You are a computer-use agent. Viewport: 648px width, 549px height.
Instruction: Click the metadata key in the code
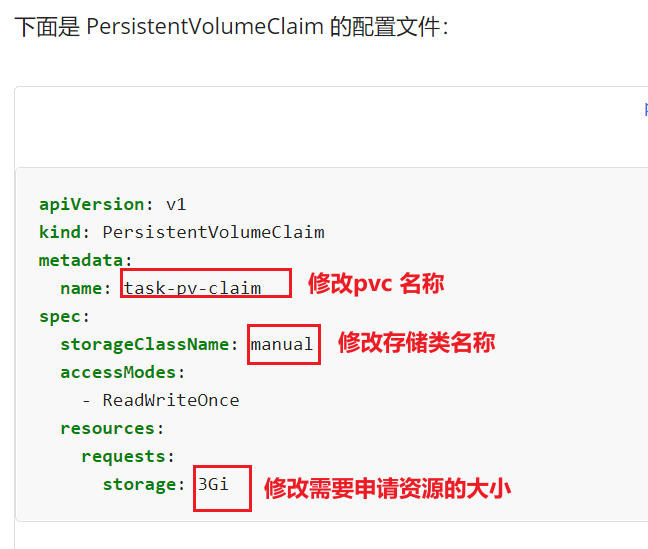click(x=81, y=260)
